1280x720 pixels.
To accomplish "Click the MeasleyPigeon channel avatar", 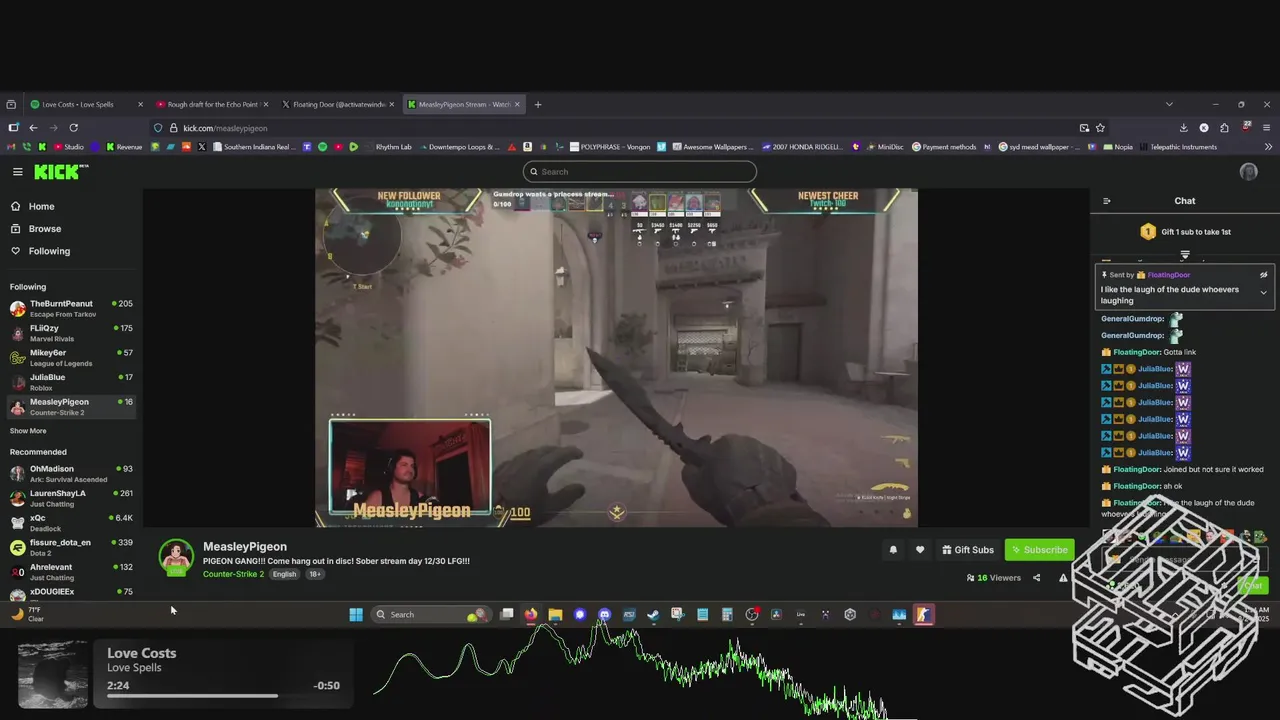I will 176,558.
